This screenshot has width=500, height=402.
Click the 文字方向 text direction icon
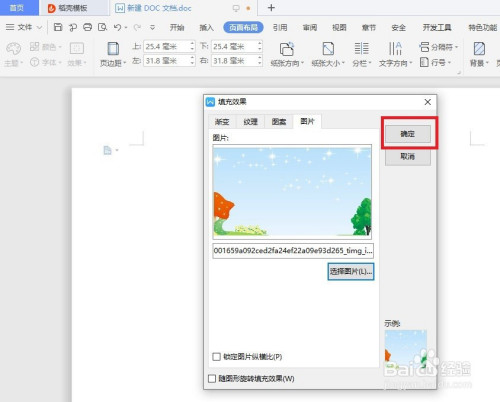[395, 49]
